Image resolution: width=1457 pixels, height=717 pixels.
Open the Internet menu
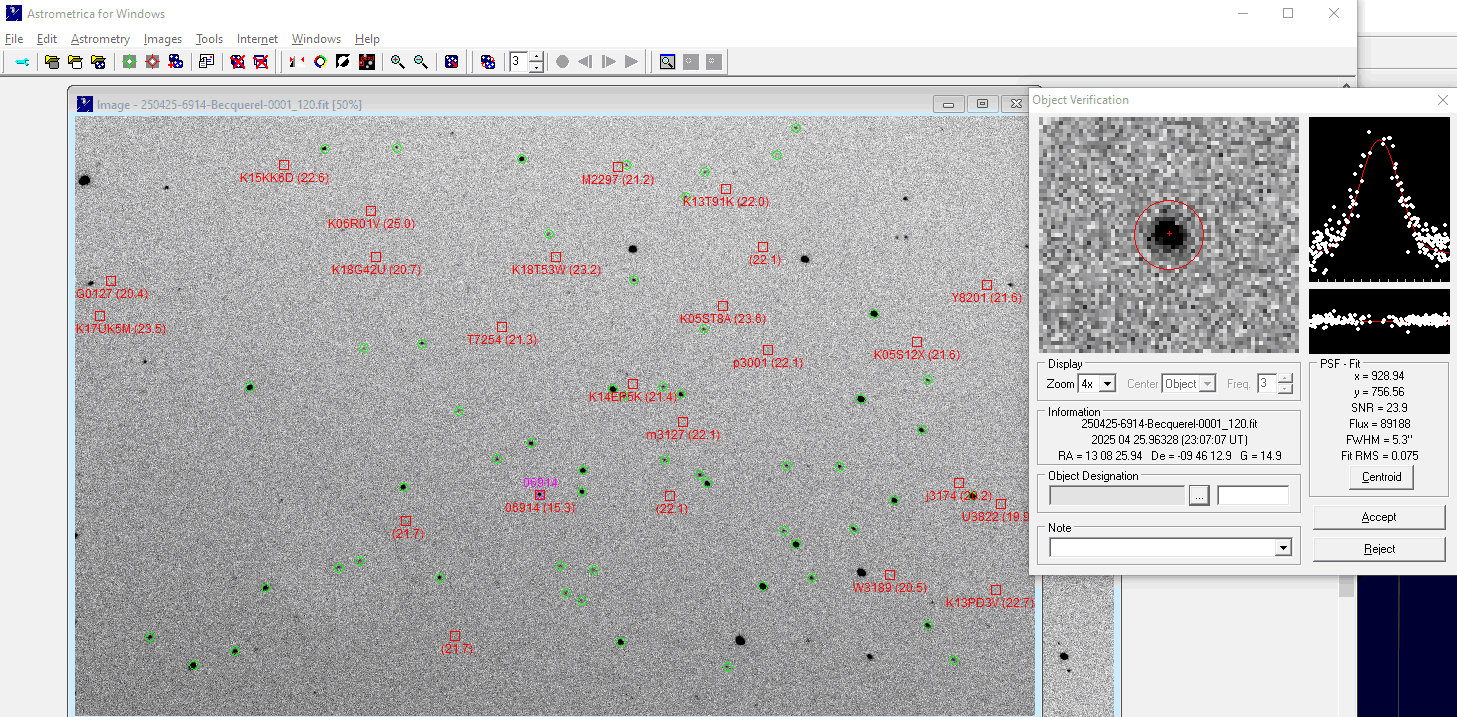(x=258, y=39)
